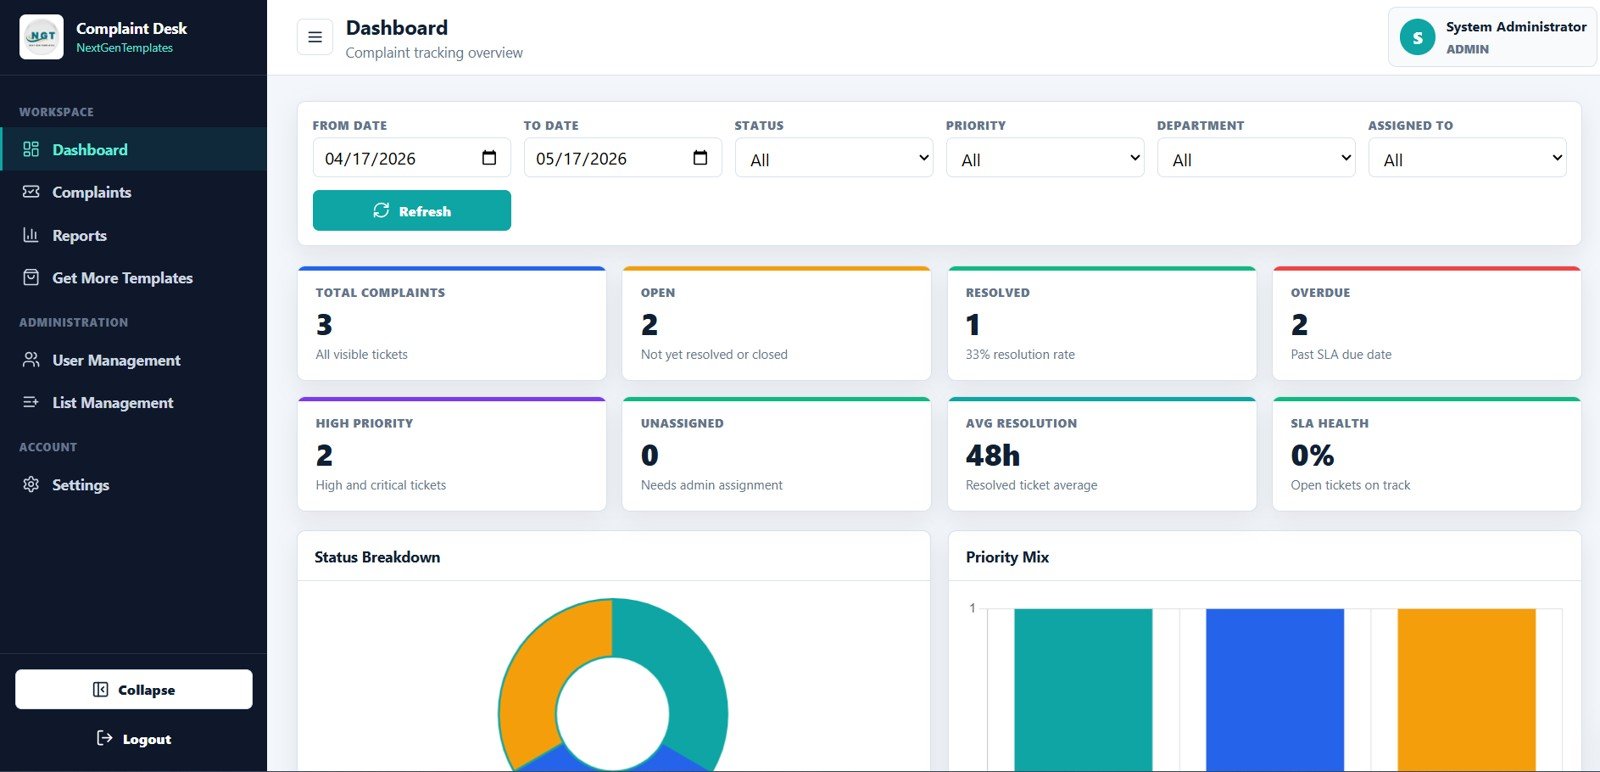Click the NGT logo in the sidebar
1600x772 pixels.
pyautogui.click(x=41, y=37)
